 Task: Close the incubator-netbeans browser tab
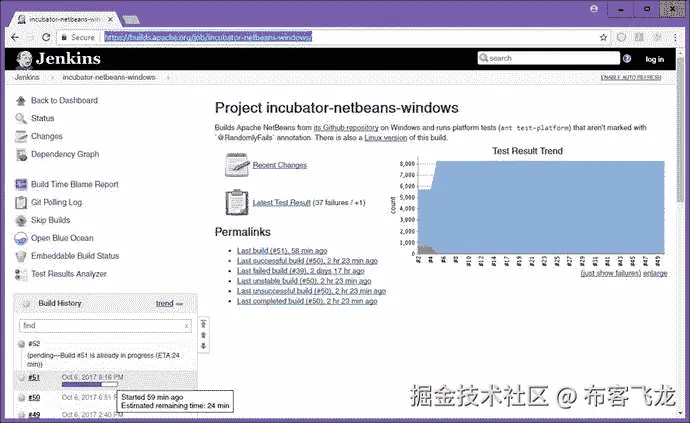coord(110,19)
